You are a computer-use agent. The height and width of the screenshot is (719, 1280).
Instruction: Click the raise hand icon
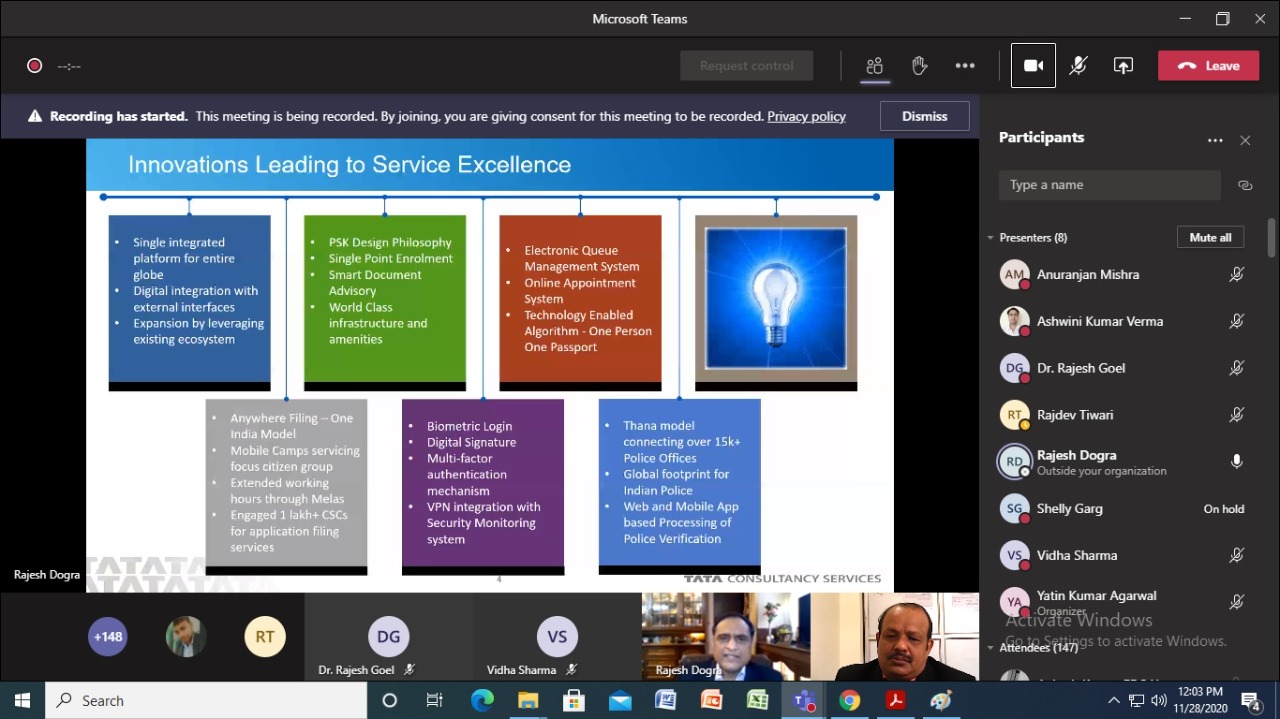919,66
